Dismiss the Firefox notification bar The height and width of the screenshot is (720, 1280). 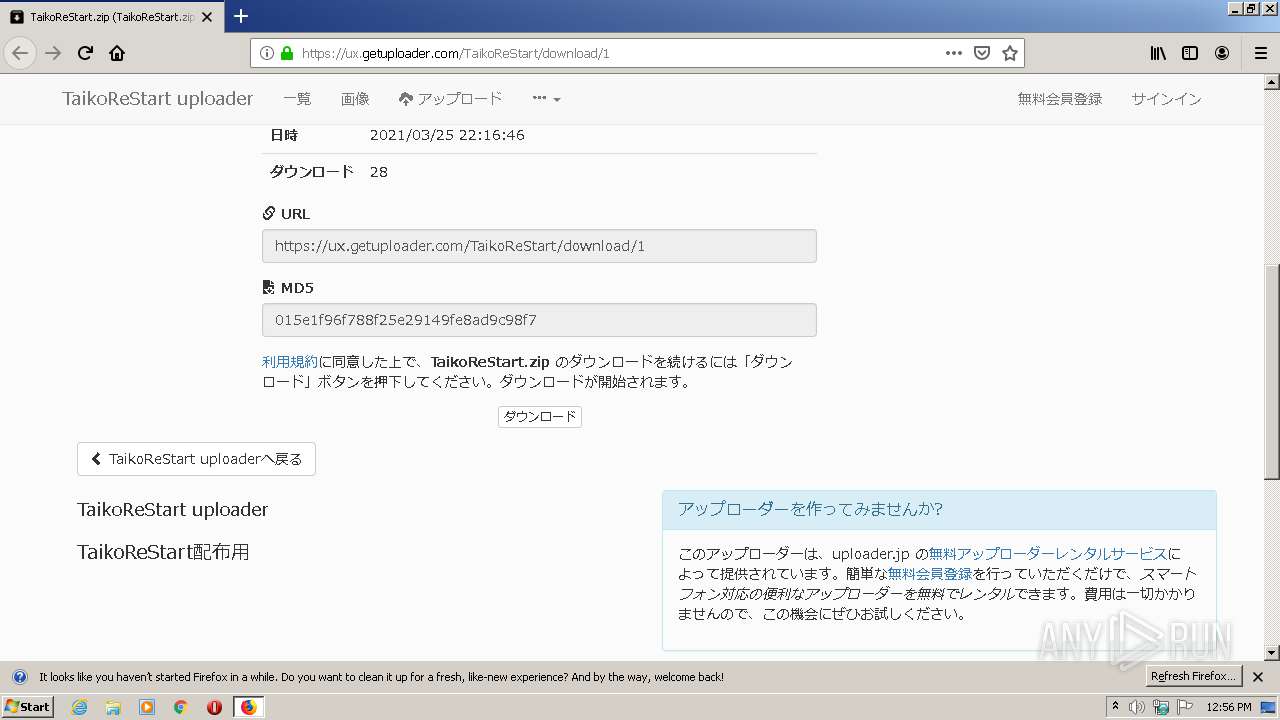pyautogui.click(x=1258, y=677)
